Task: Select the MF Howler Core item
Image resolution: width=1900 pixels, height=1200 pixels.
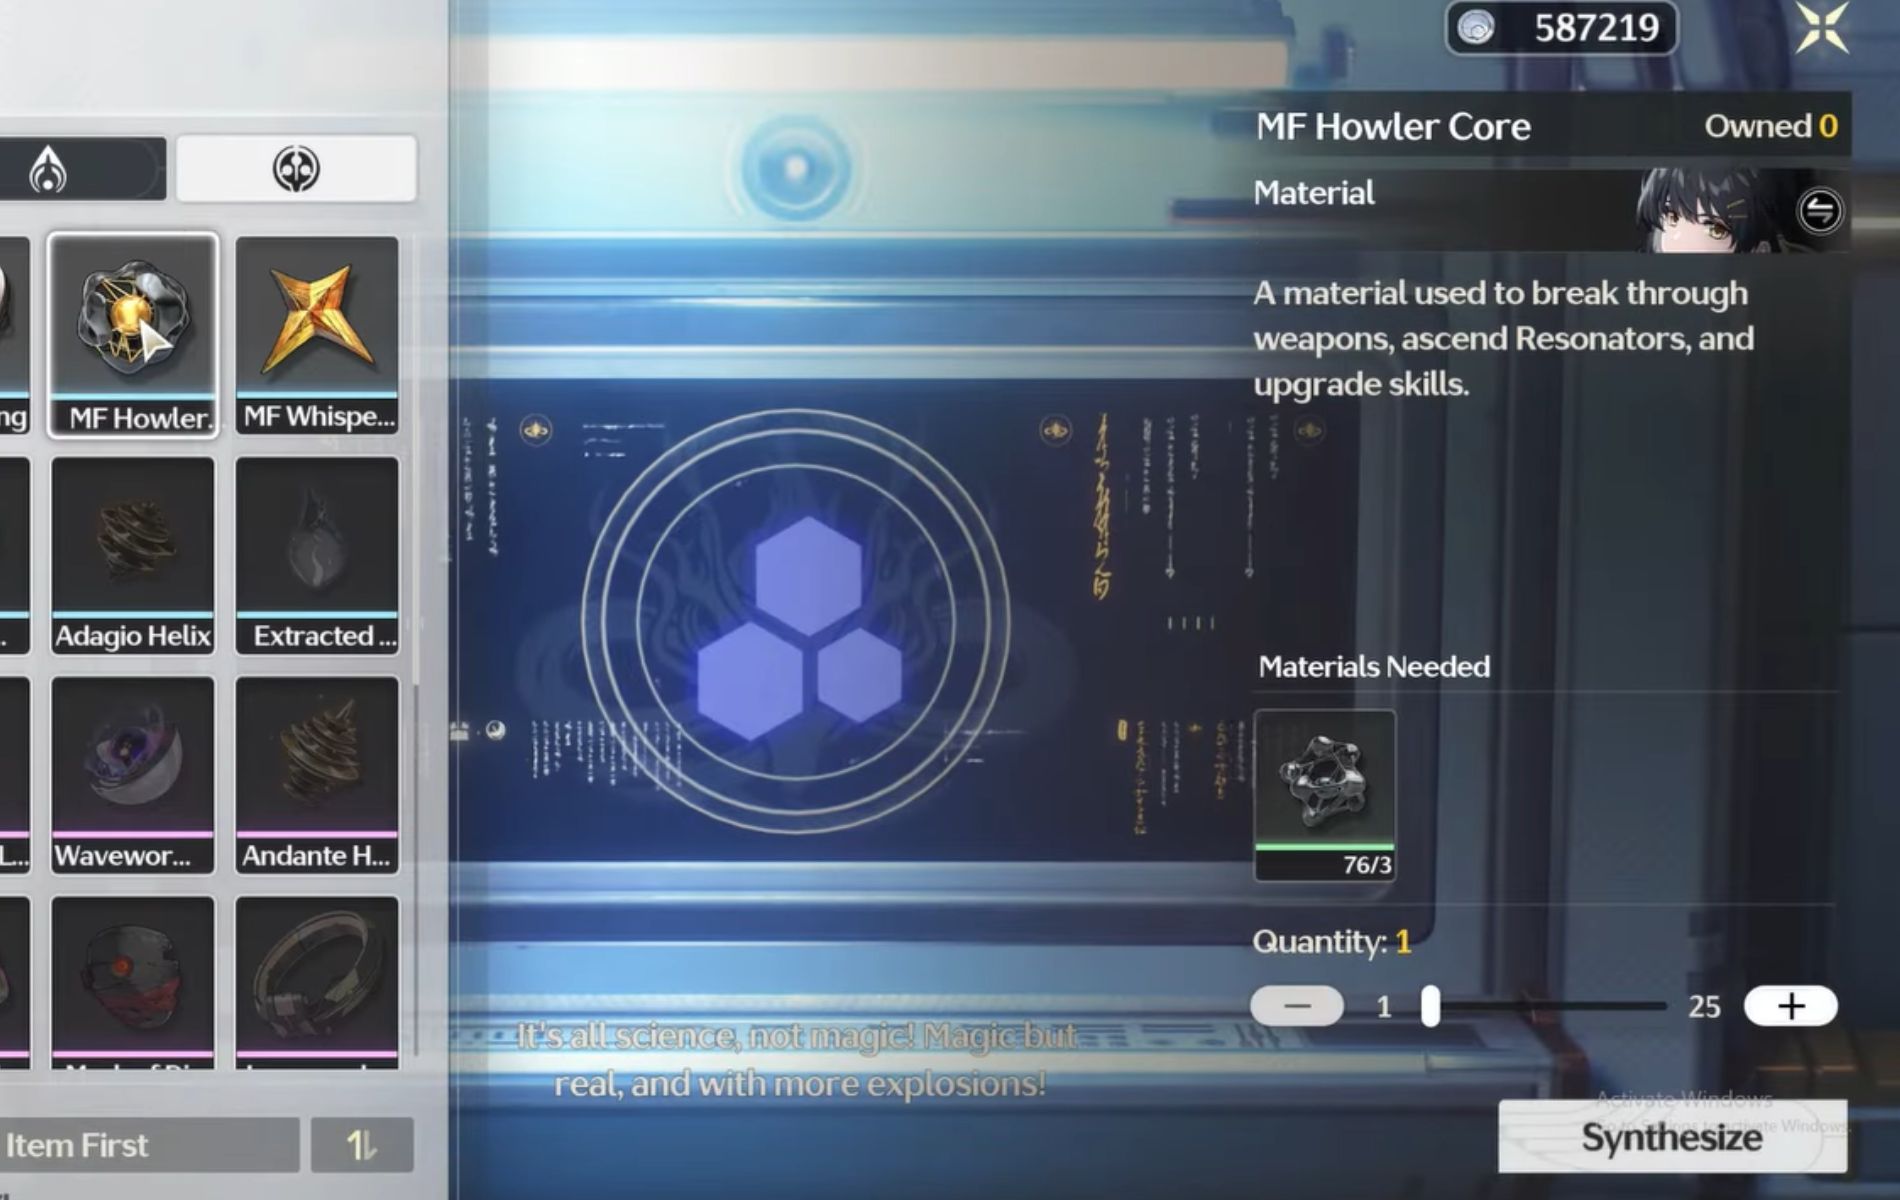Action: coord(132,334)
